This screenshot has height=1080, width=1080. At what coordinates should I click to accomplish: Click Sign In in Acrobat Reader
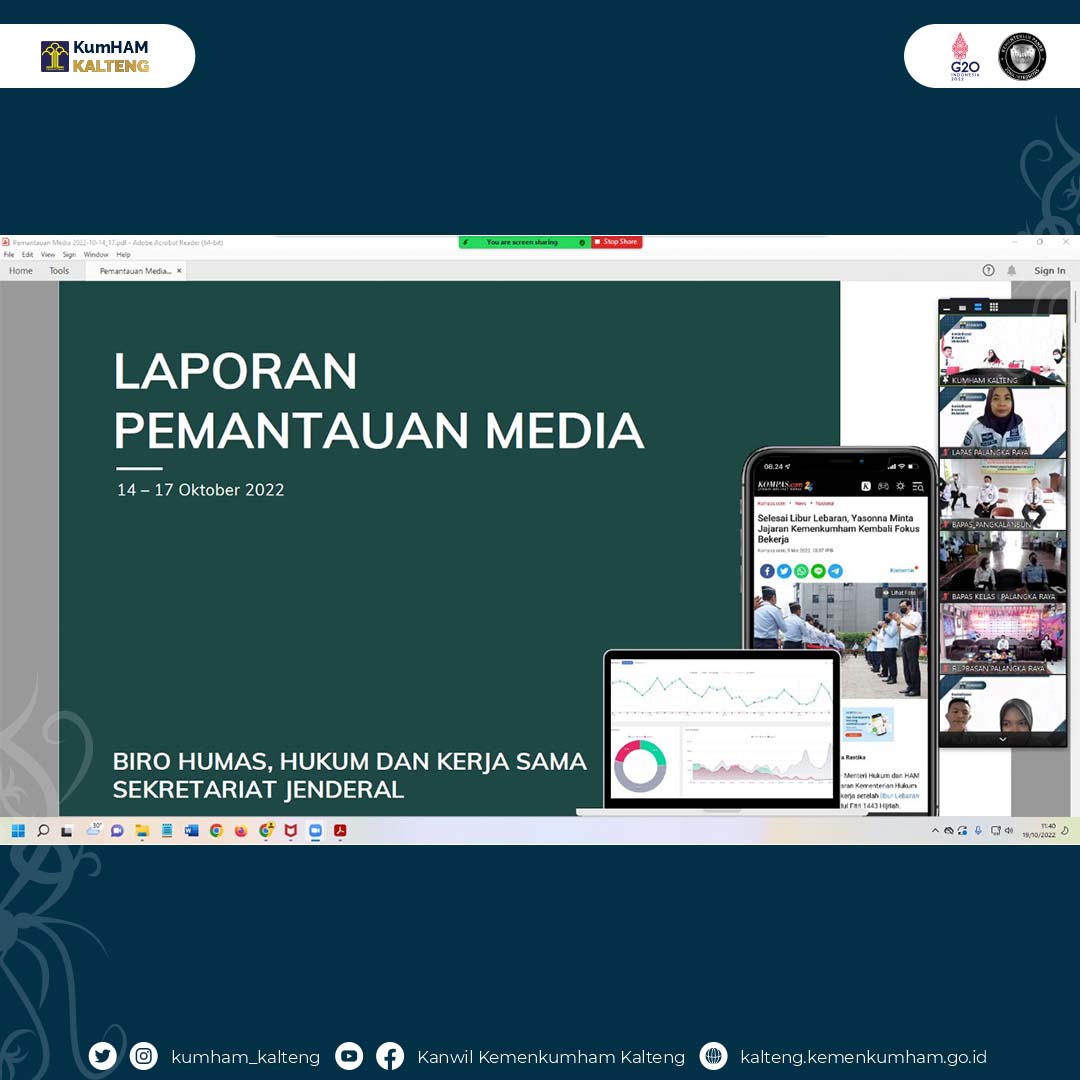pos(1049,270)
